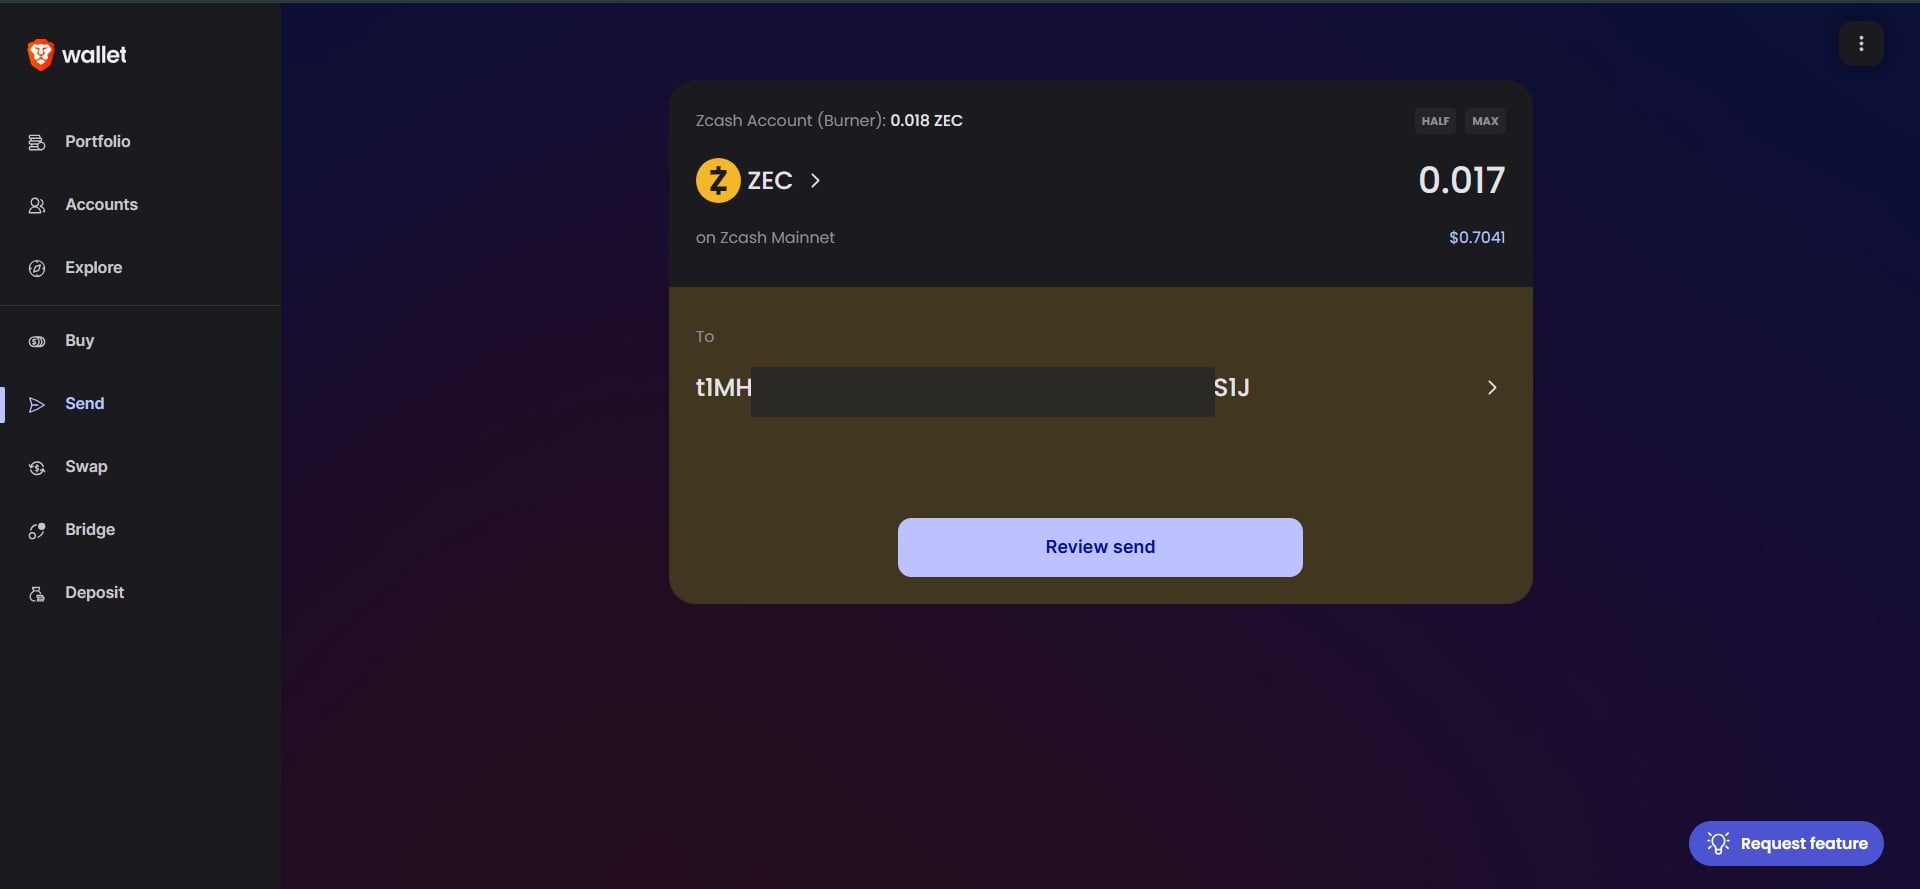Open the Accounts menu item

pyautogui.click(x=101, y=205)
